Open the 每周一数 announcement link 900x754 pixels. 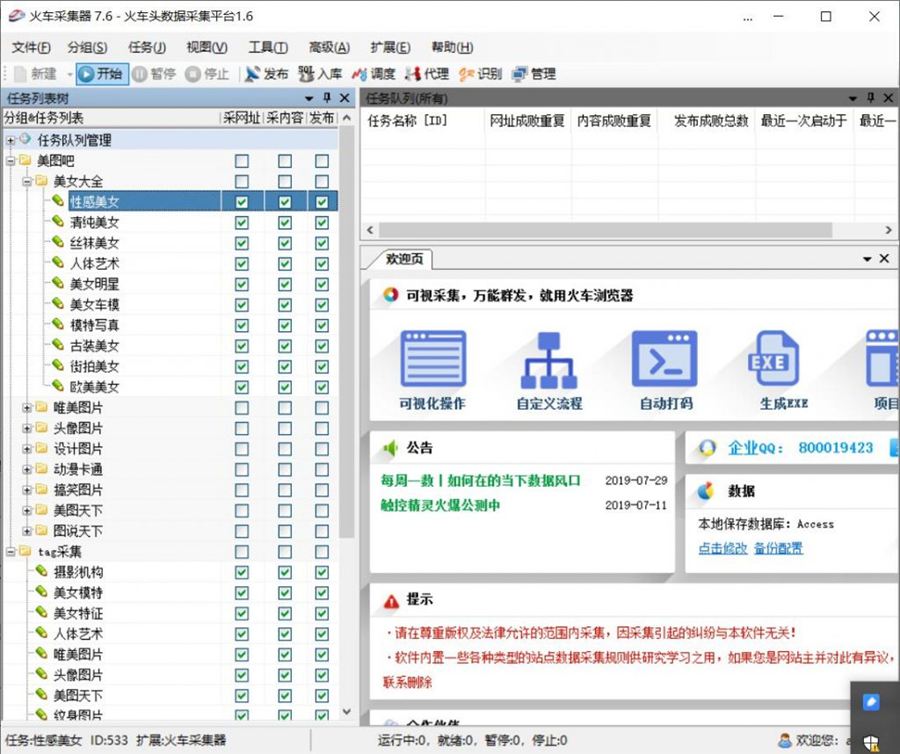tap(480, 480)
